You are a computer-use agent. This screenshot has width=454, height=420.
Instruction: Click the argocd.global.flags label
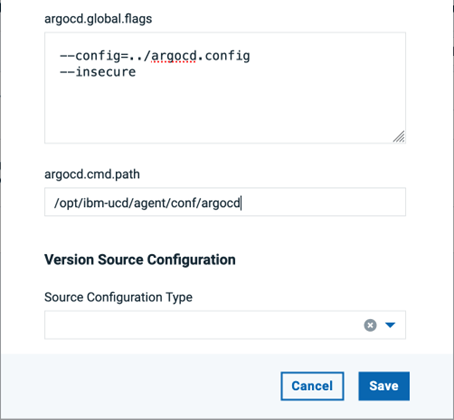pos(98,19)
